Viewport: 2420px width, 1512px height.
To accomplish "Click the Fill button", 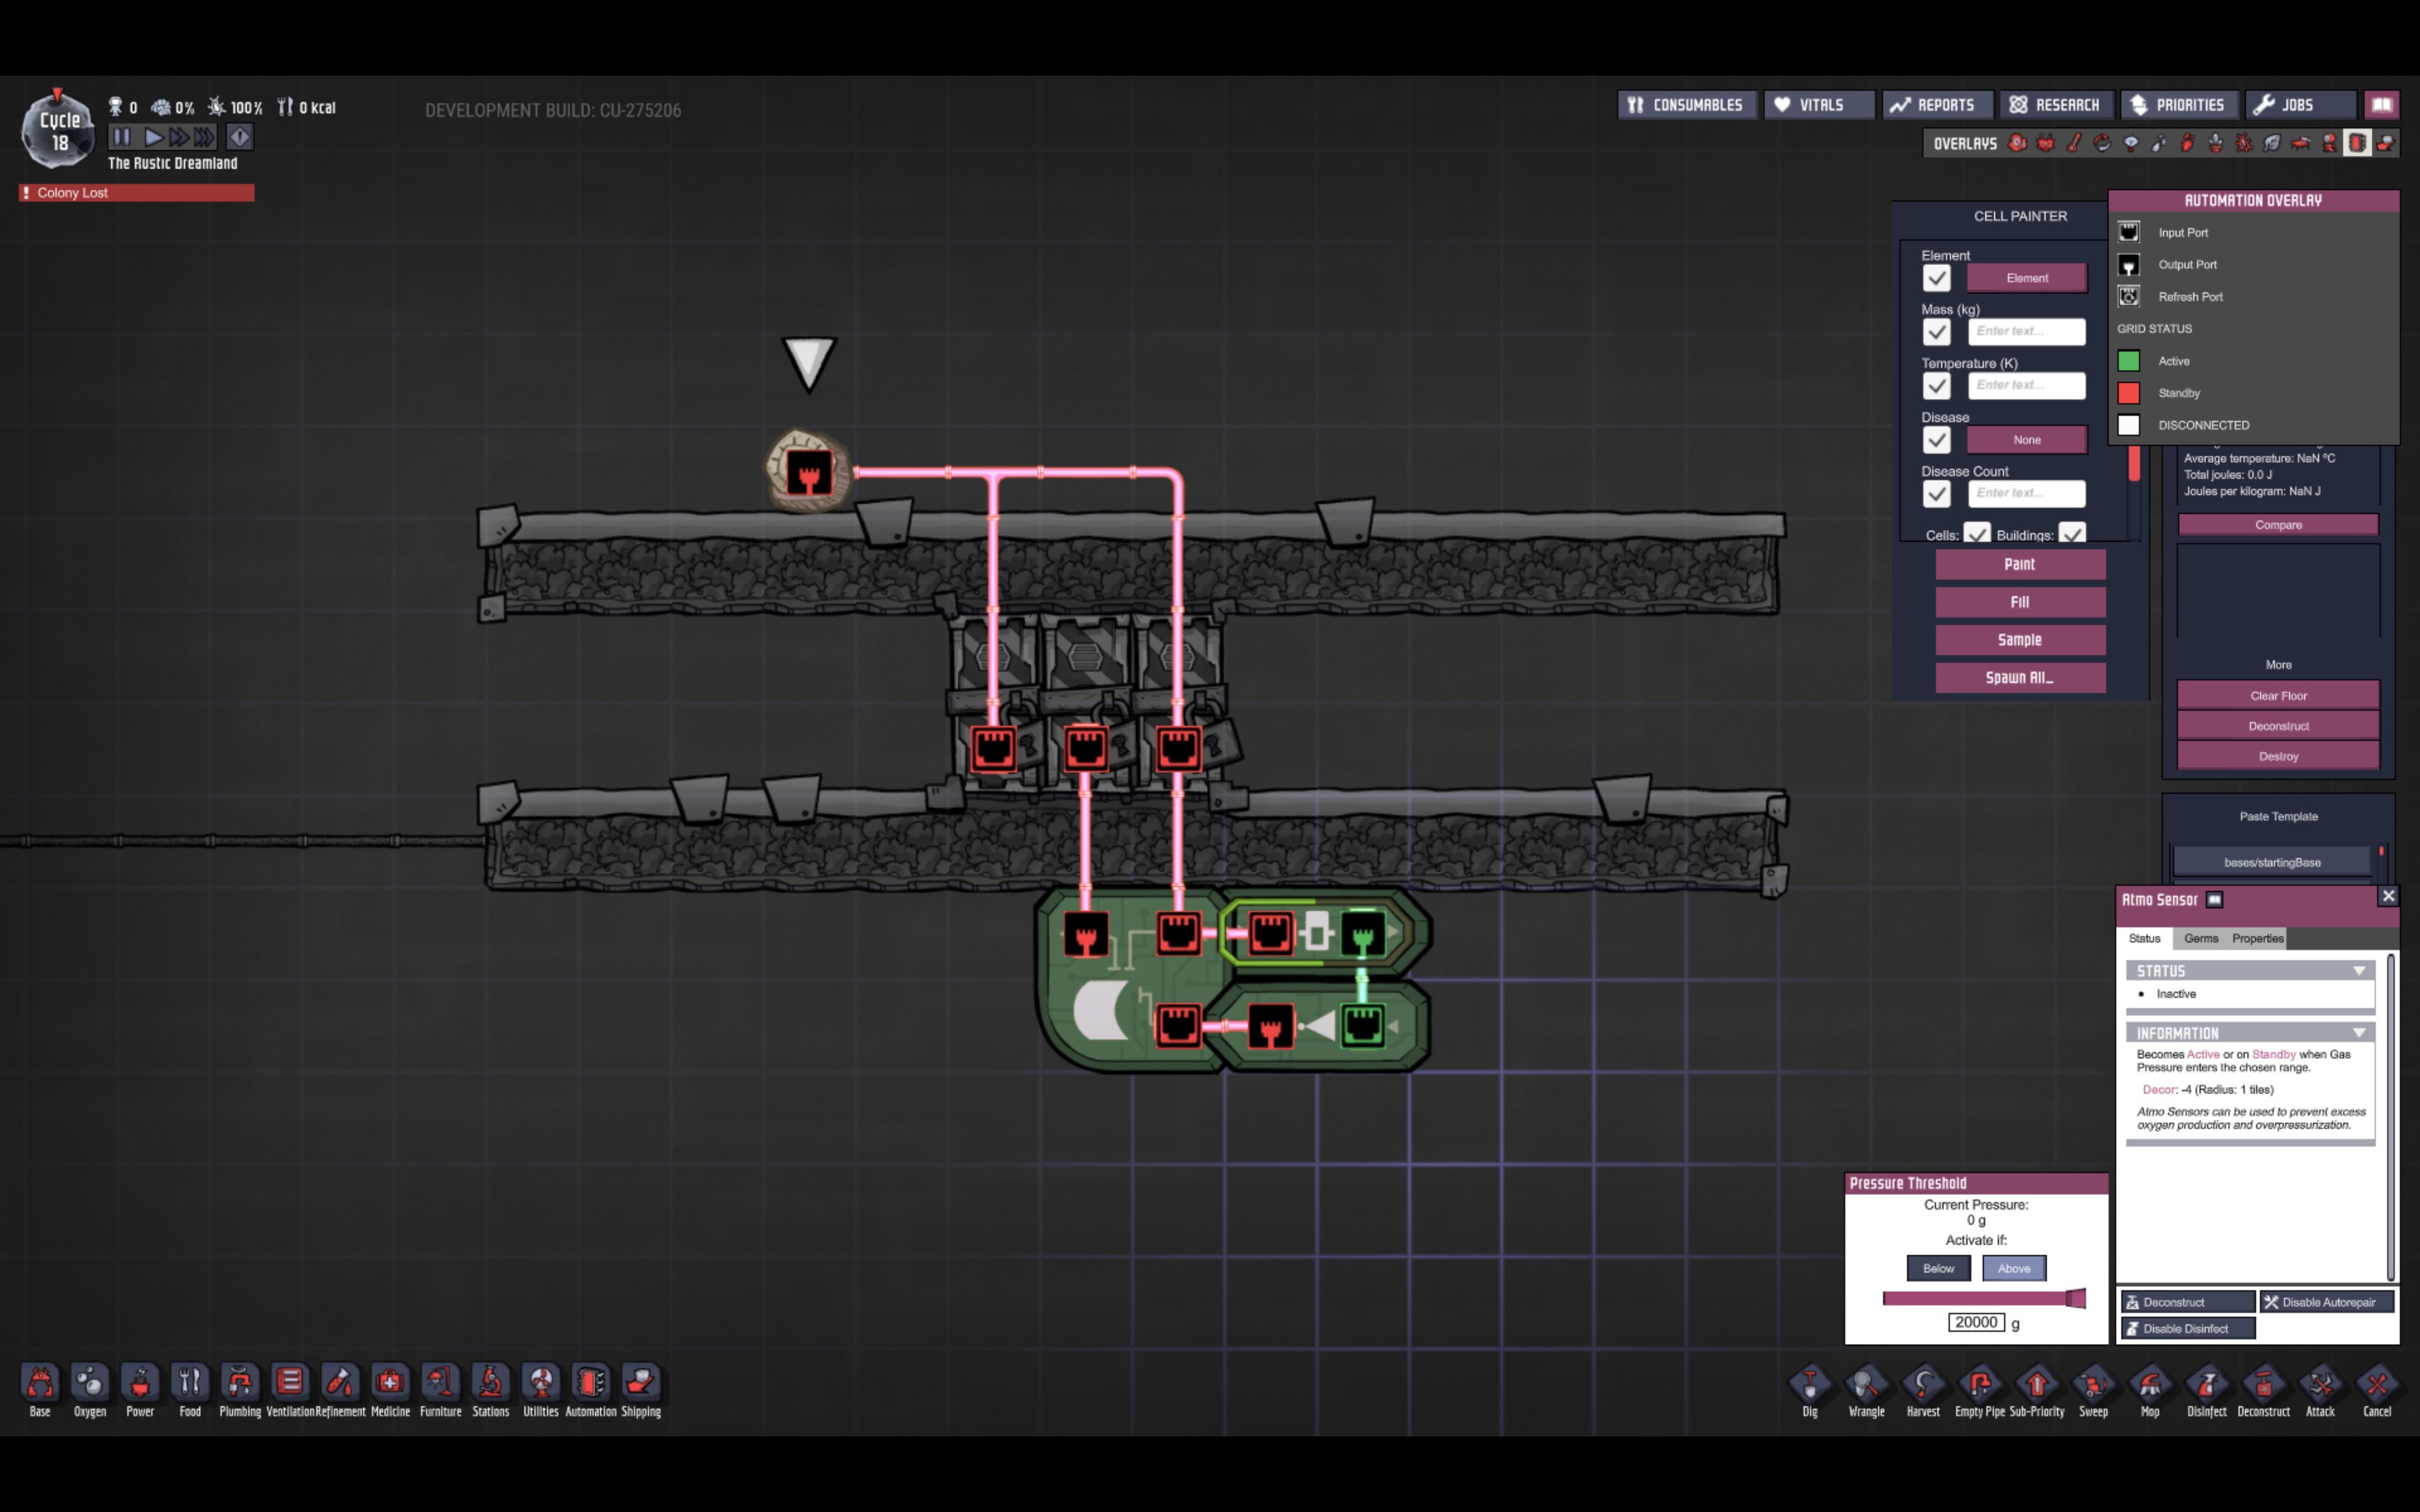I will (2019, 602).
